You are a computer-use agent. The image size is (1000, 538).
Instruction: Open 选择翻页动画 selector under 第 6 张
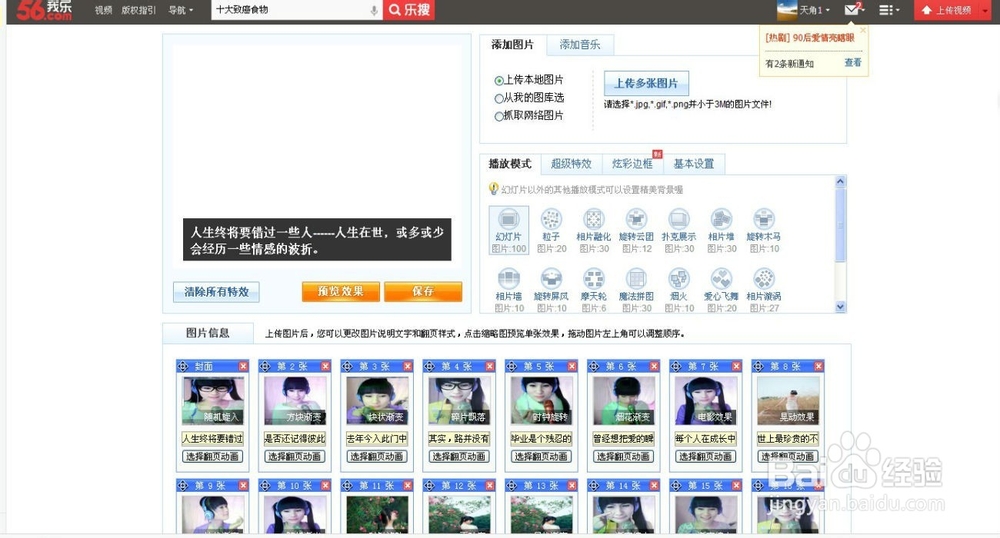click(624, 456)
